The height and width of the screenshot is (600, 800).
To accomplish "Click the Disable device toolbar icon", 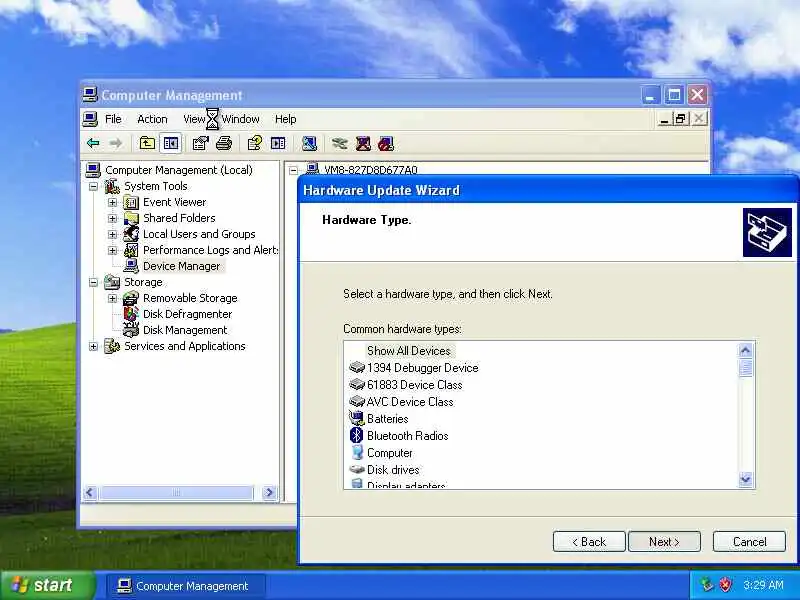I will [x=386, y=143].
